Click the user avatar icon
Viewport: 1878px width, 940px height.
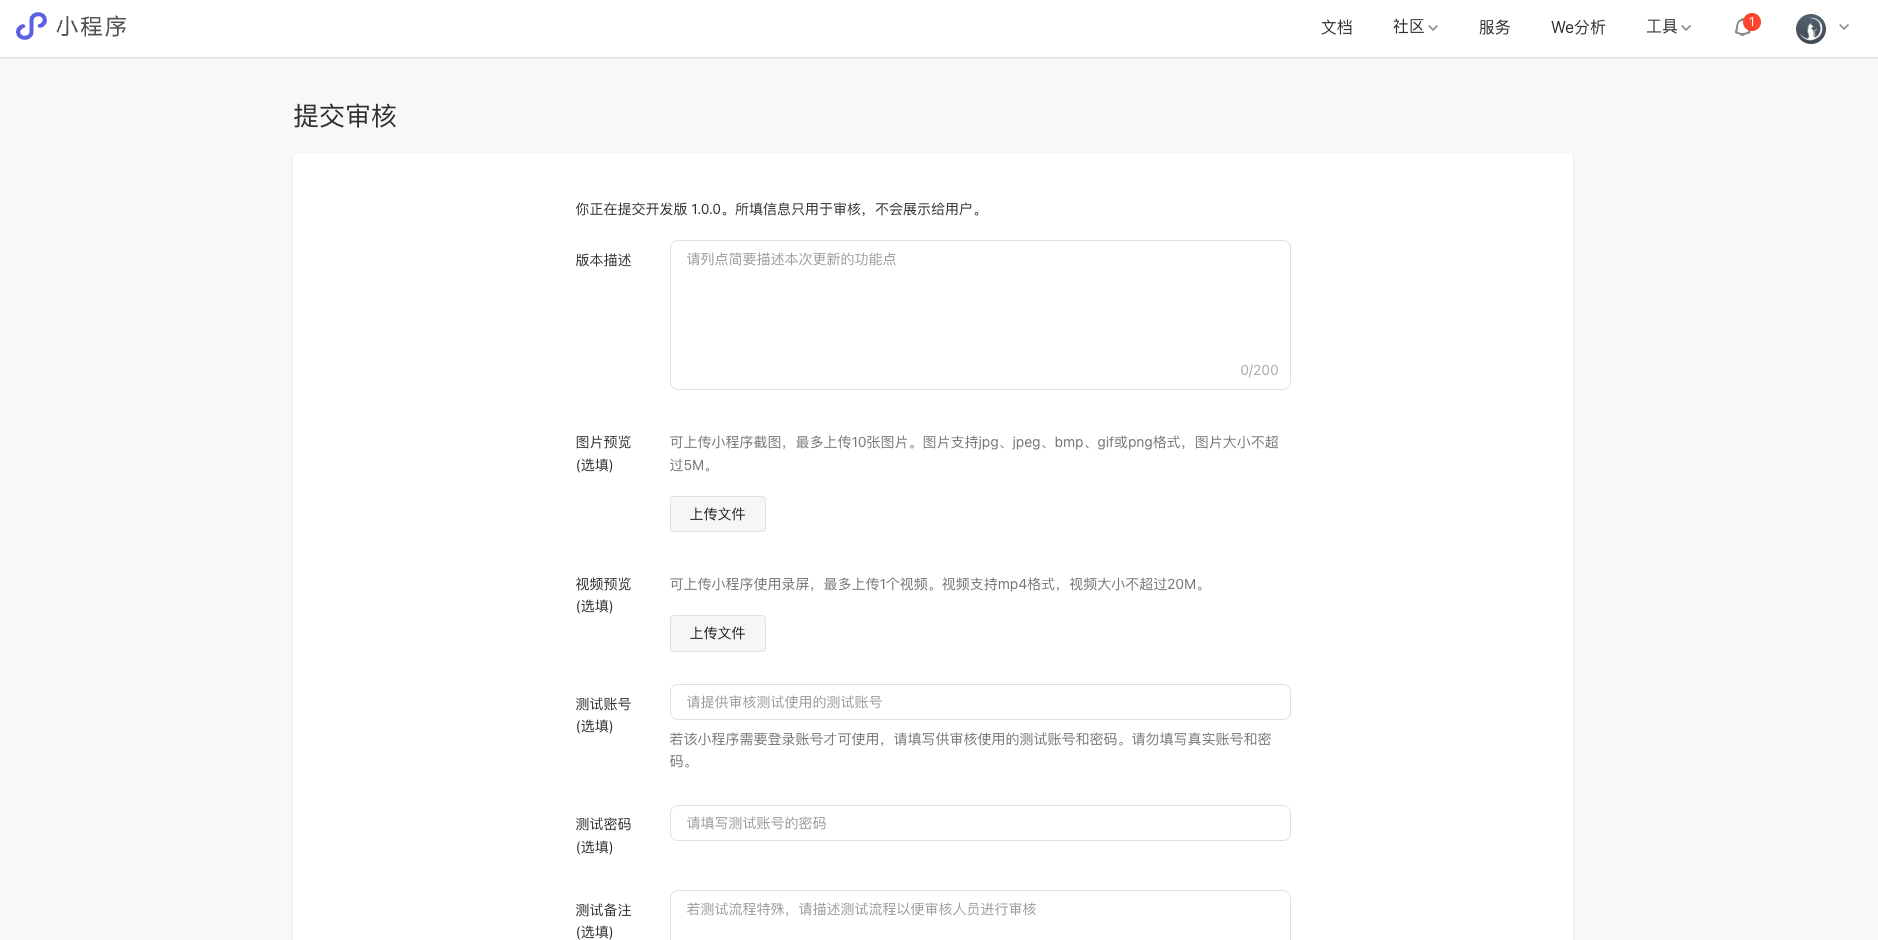pos(1811,28)
